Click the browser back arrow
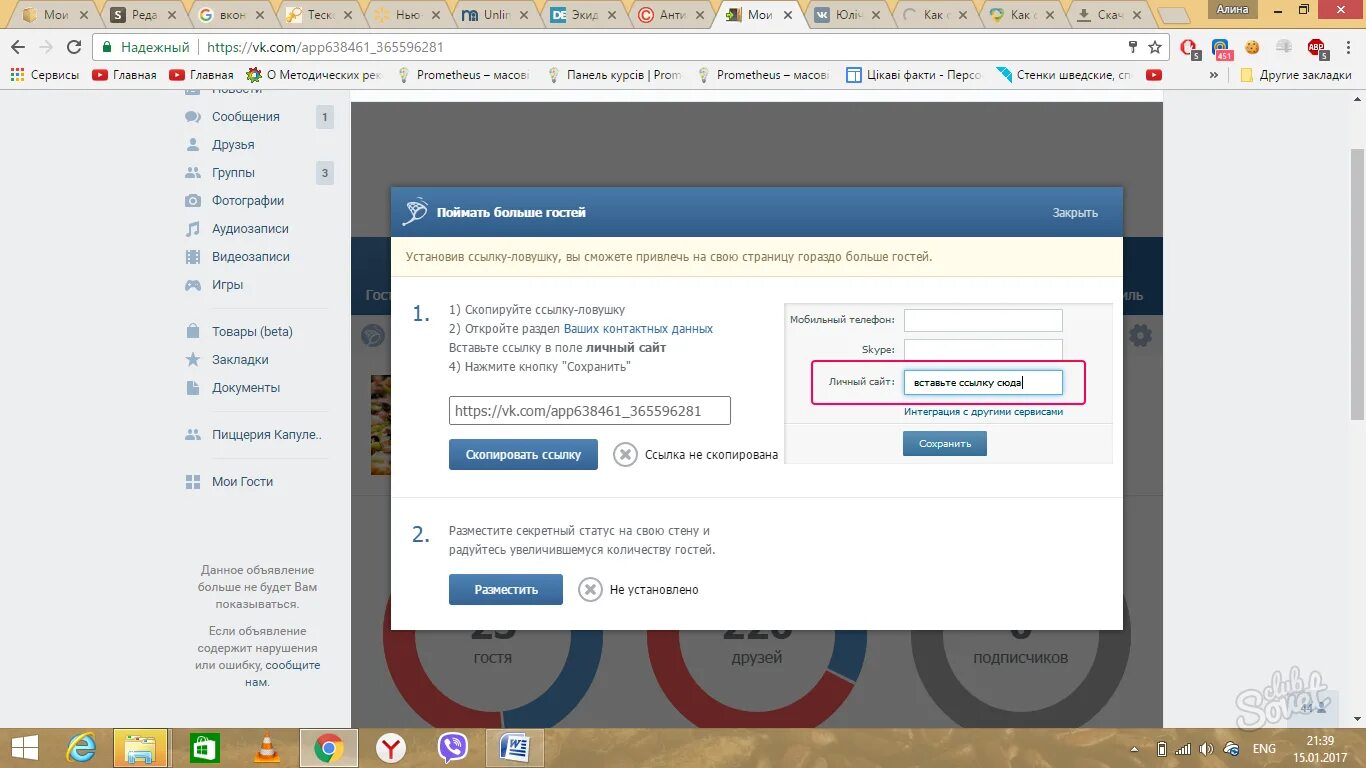 coord(18,47)
